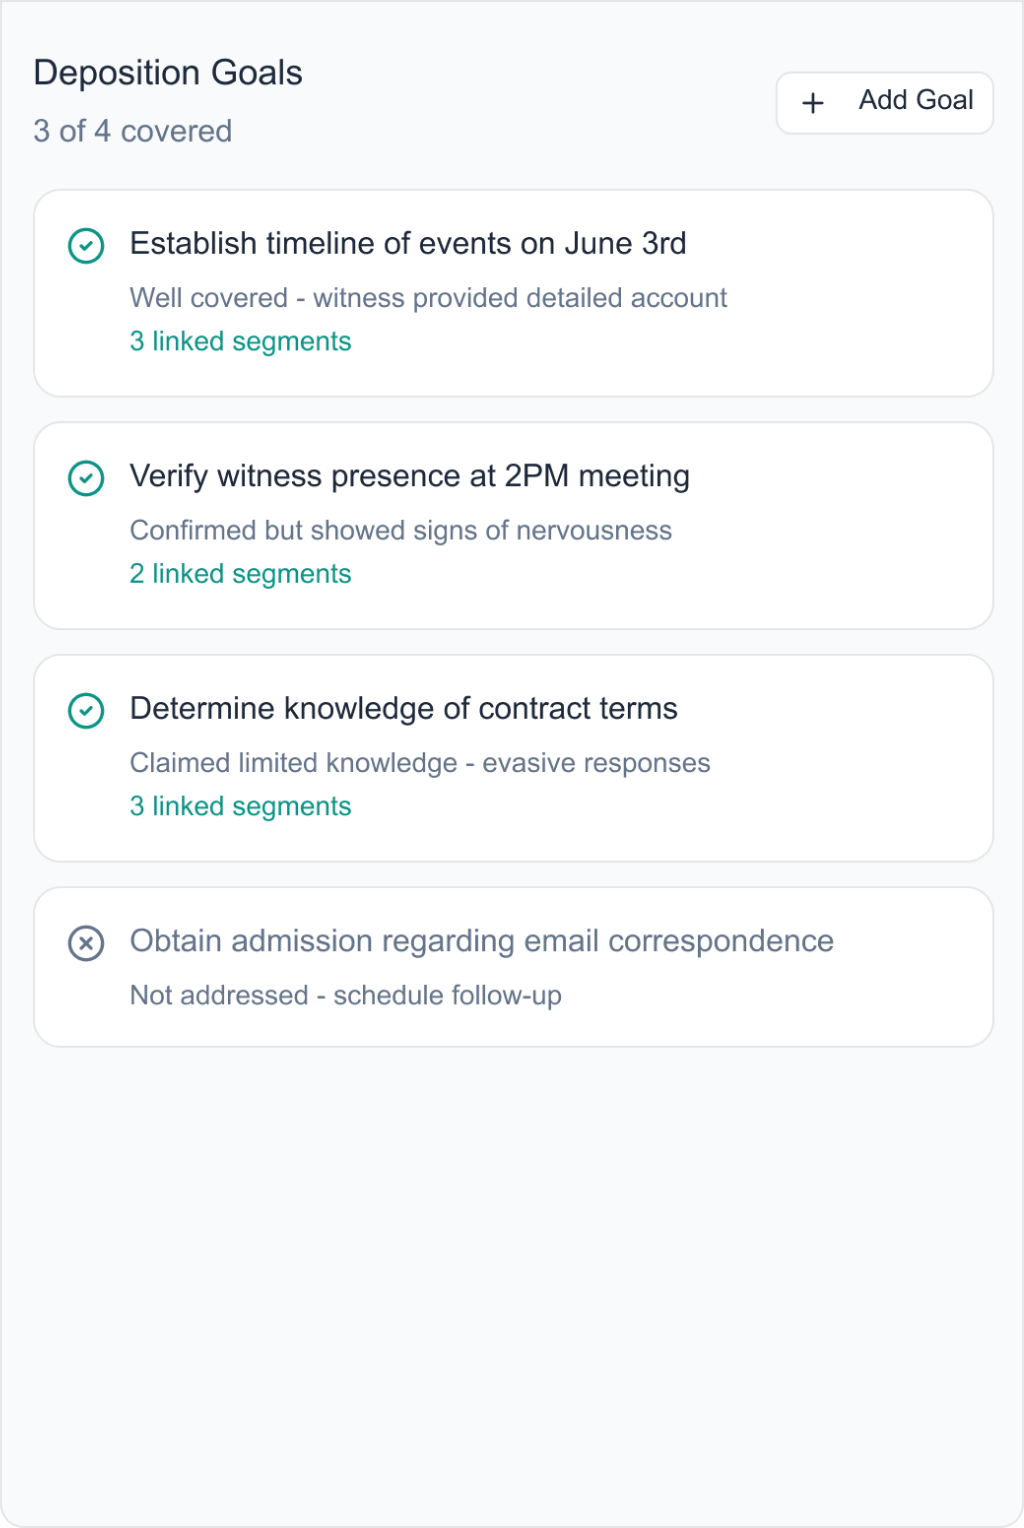Click the Add Goal button
The width and height of the screenshot is (1024, 1528).
[x=884, y=102]
